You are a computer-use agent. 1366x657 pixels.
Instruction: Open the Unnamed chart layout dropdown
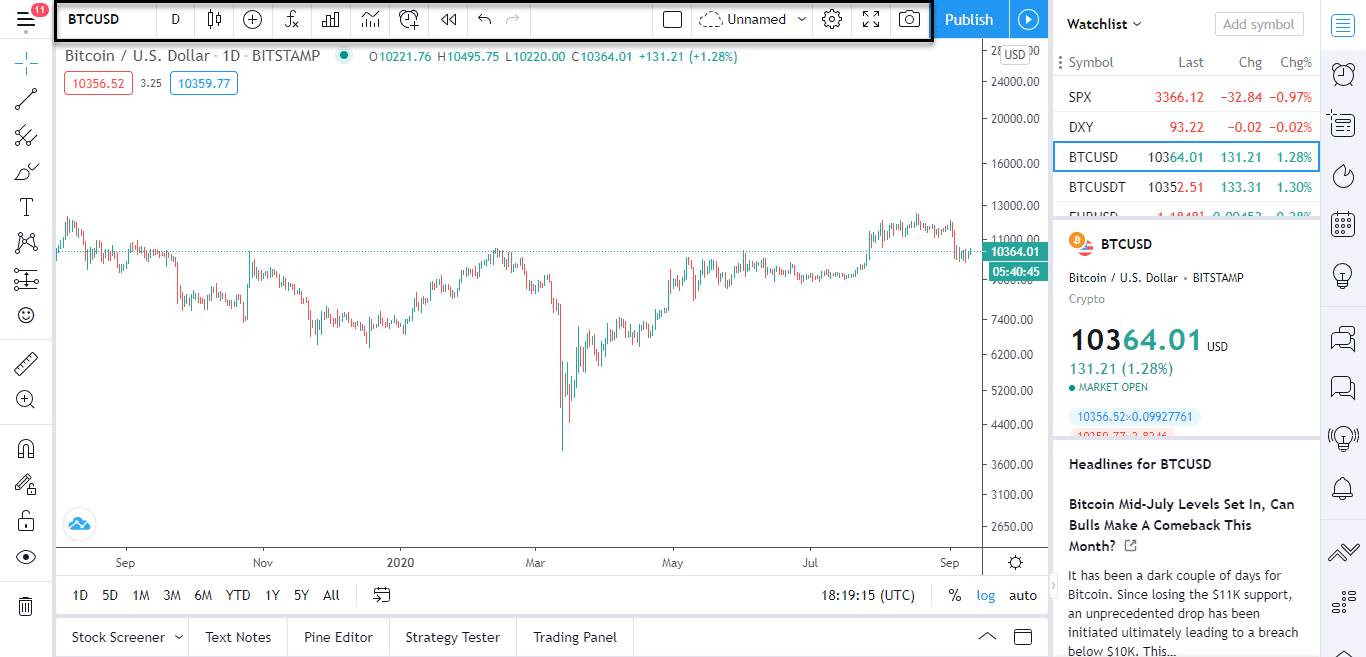pos(754,19)
